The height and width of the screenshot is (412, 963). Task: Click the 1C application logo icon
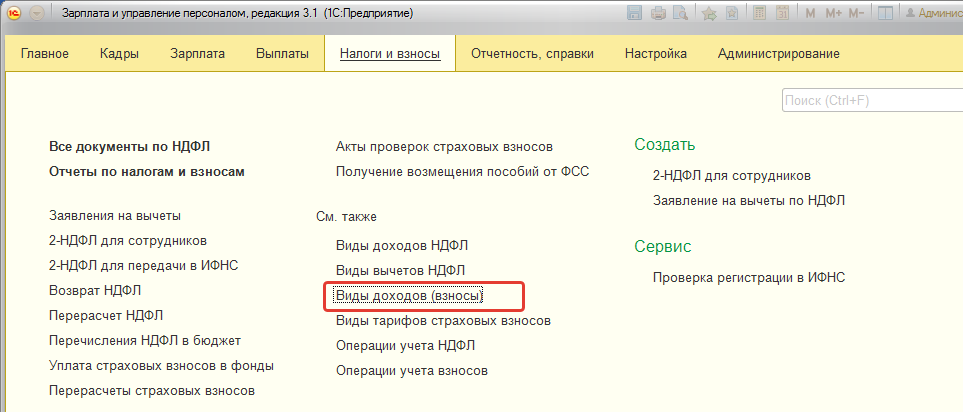(x=15, y=13)
